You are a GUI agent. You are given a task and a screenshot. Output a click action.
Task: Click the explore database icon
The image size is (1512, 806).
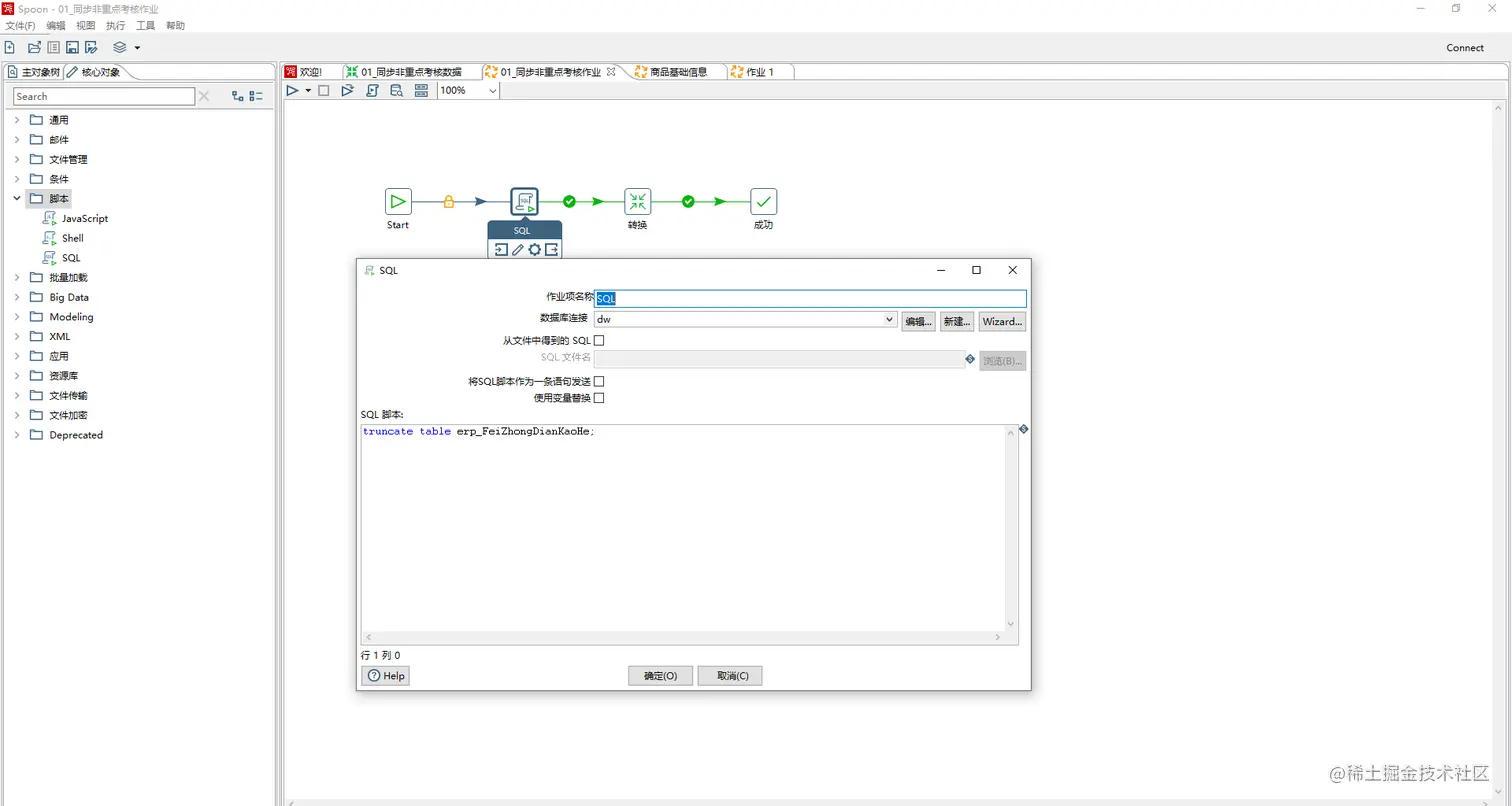[x=396, y=90]
